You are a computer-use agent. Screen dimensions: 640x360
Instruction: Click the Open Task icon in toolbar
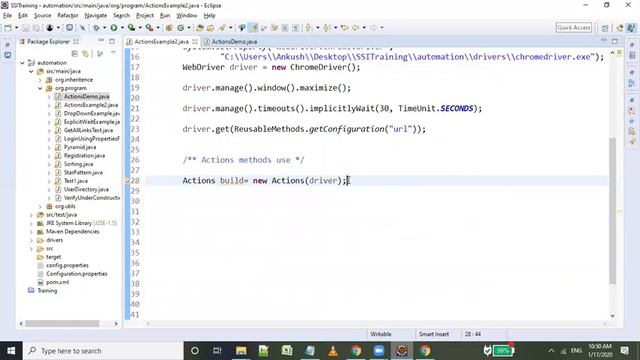211,28
